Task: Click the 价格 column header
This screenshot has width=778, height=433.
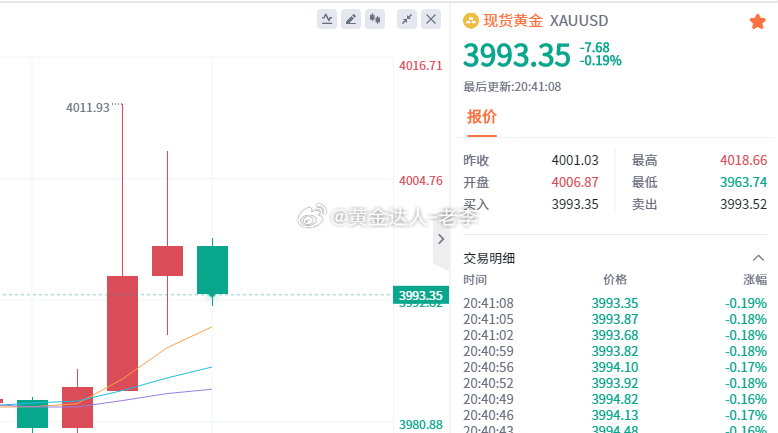Action: pyautogui.click(x=615, y=280)
